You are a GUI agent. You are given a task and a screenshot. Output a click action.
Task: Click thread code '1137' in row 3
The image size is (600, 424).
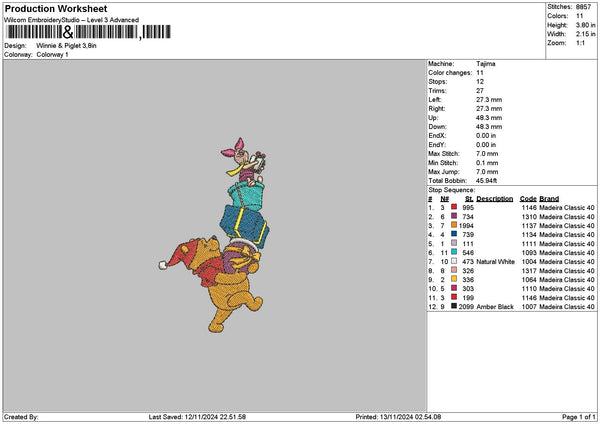coord(529,226)
